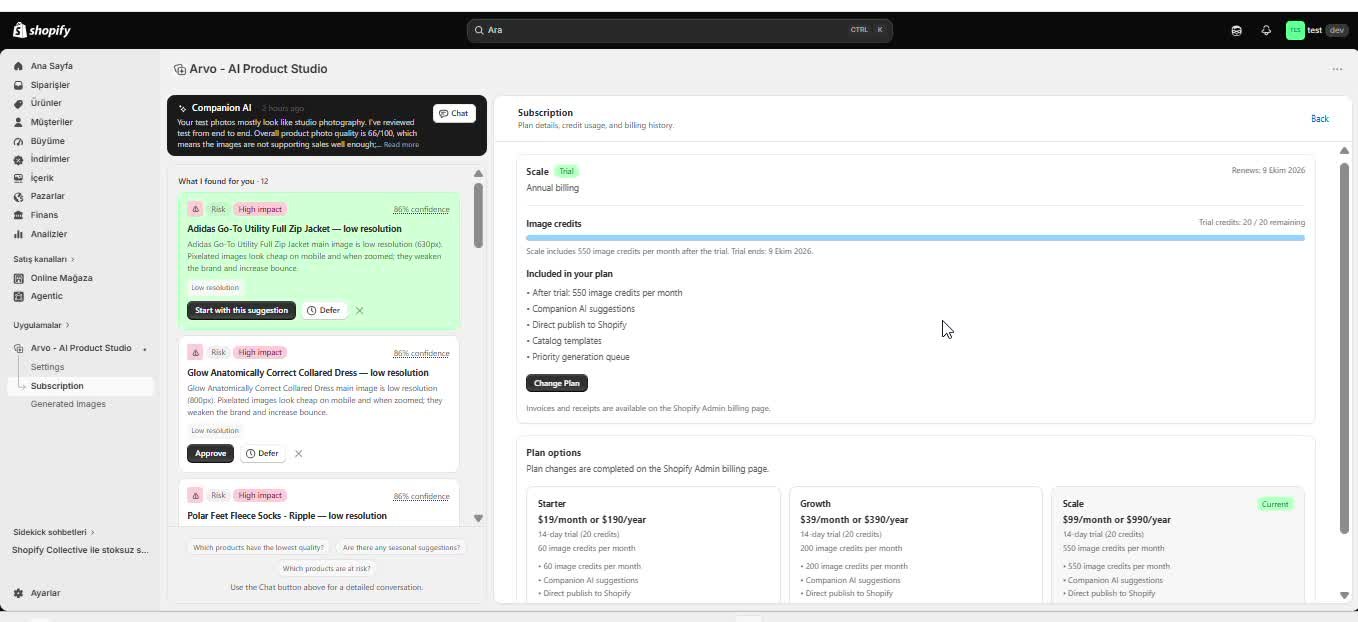Click Start with this suggestion
This screenshot has height=622, width=1358.
[241, 311]
